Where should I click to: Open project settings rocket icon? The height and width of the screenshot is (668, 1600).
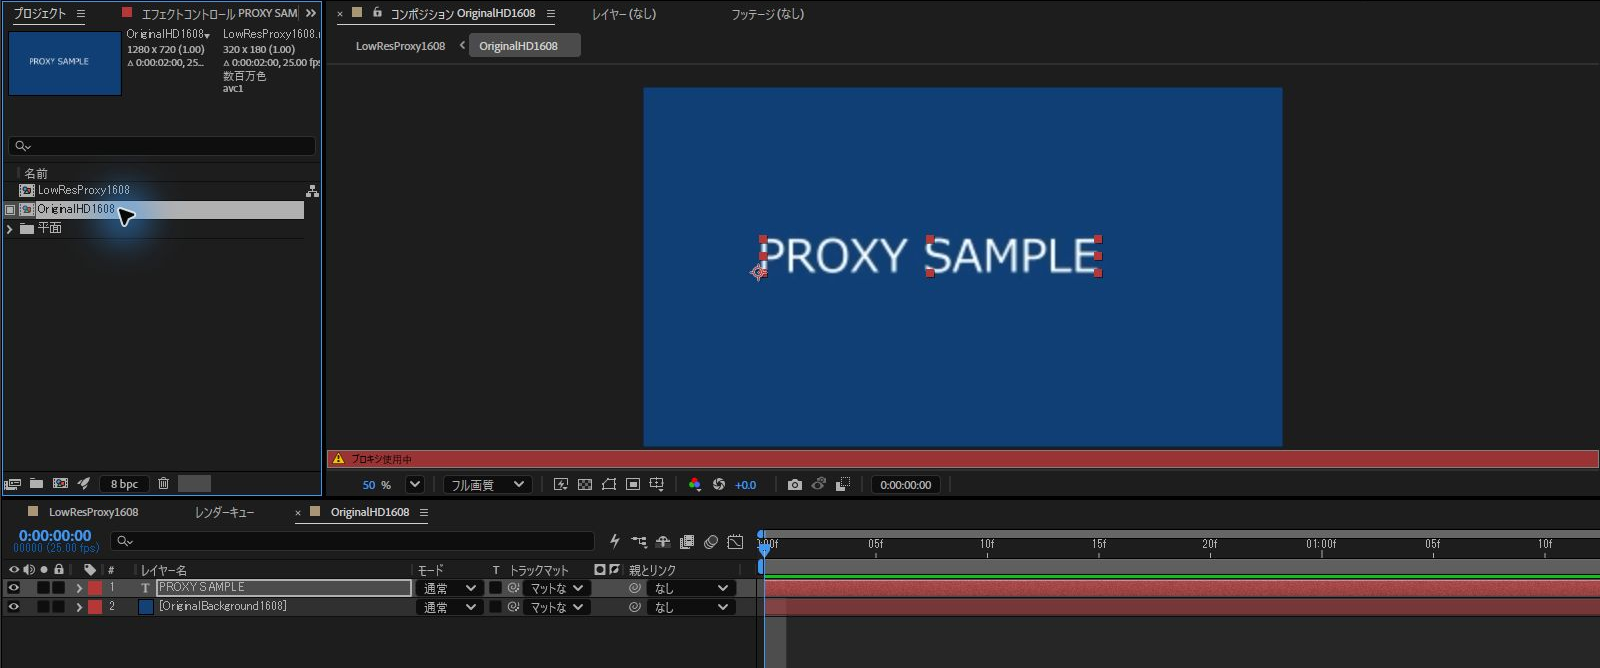pos(84,484)
